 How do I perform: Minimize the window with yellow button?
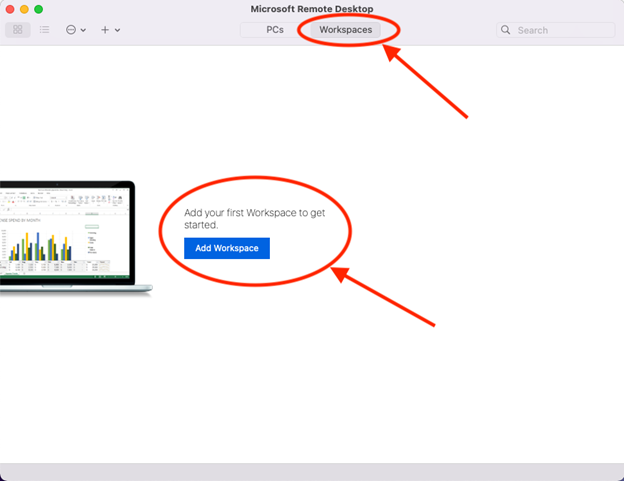coord(24,9)
